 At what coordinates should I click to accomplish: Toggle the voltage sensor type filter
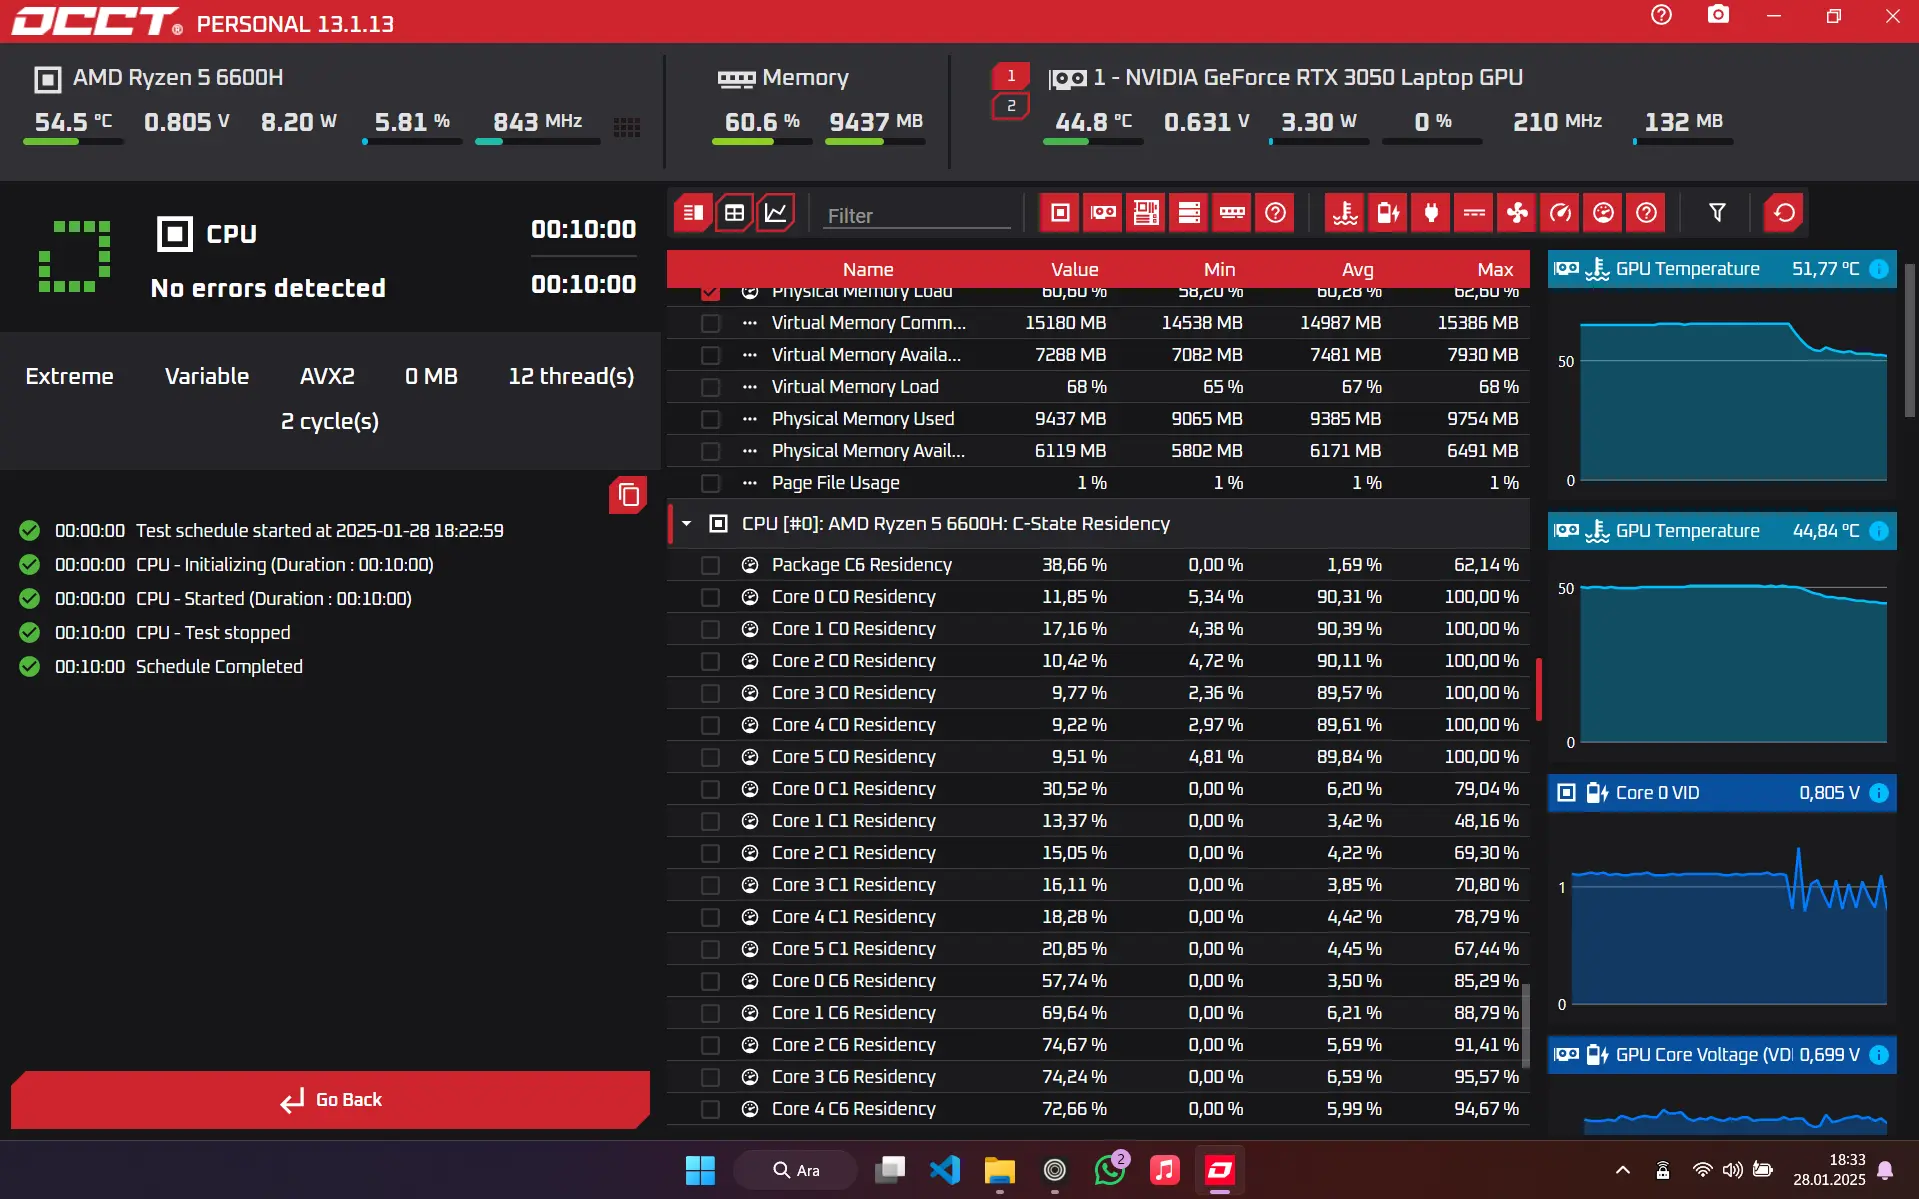click(x=1388, y=213)
